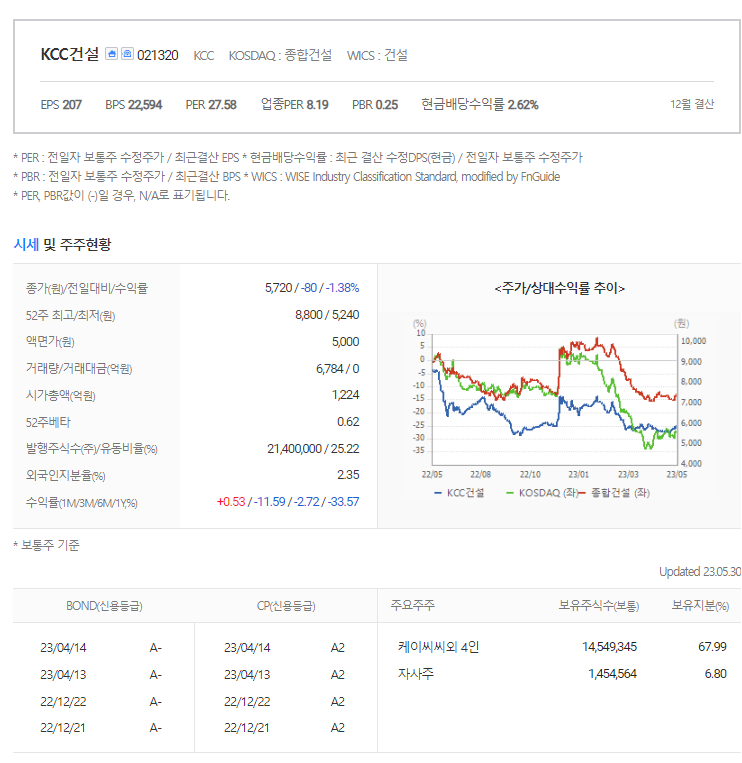The width and height of the screenshot is (742, 763).
Task: Click the WICS : 건설 classification
Action: click(377, 55)
